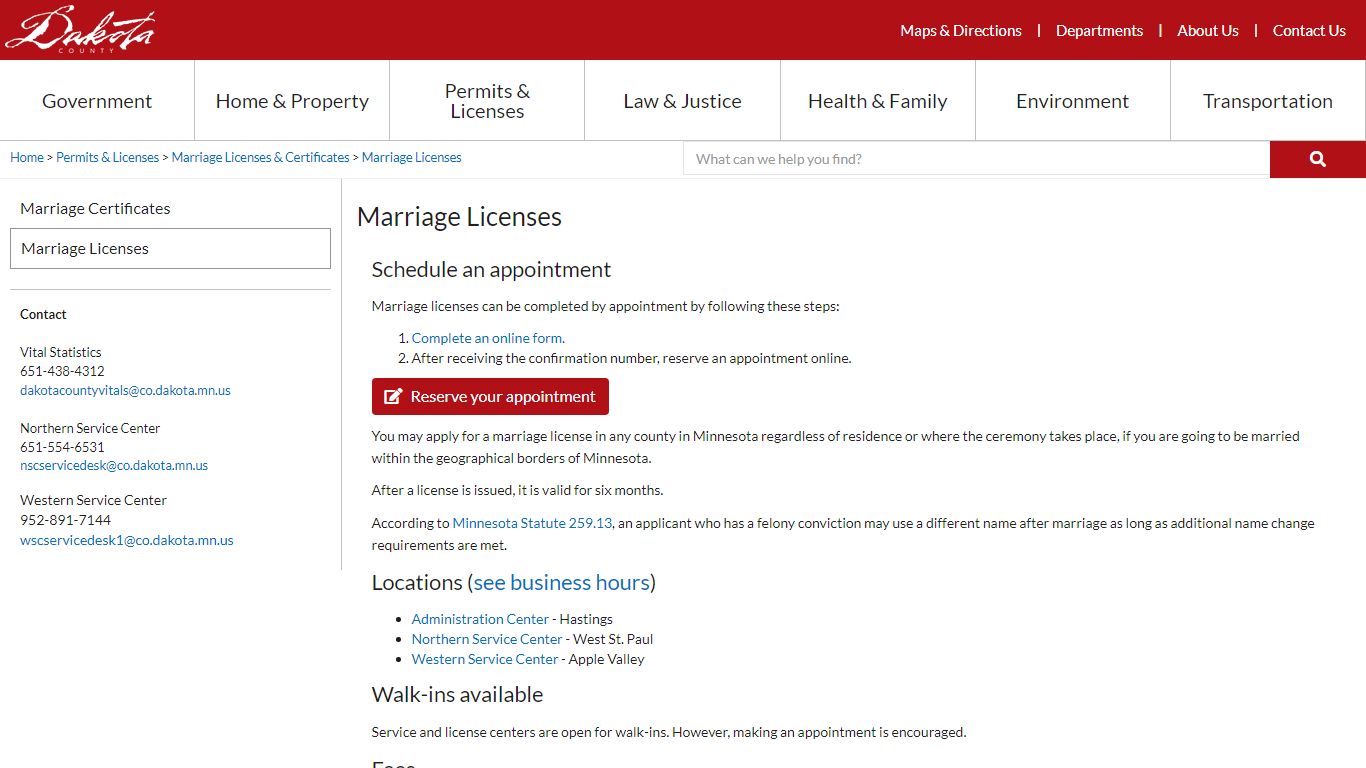Open Marriage Certificates in sidebar

click(96, 208)
